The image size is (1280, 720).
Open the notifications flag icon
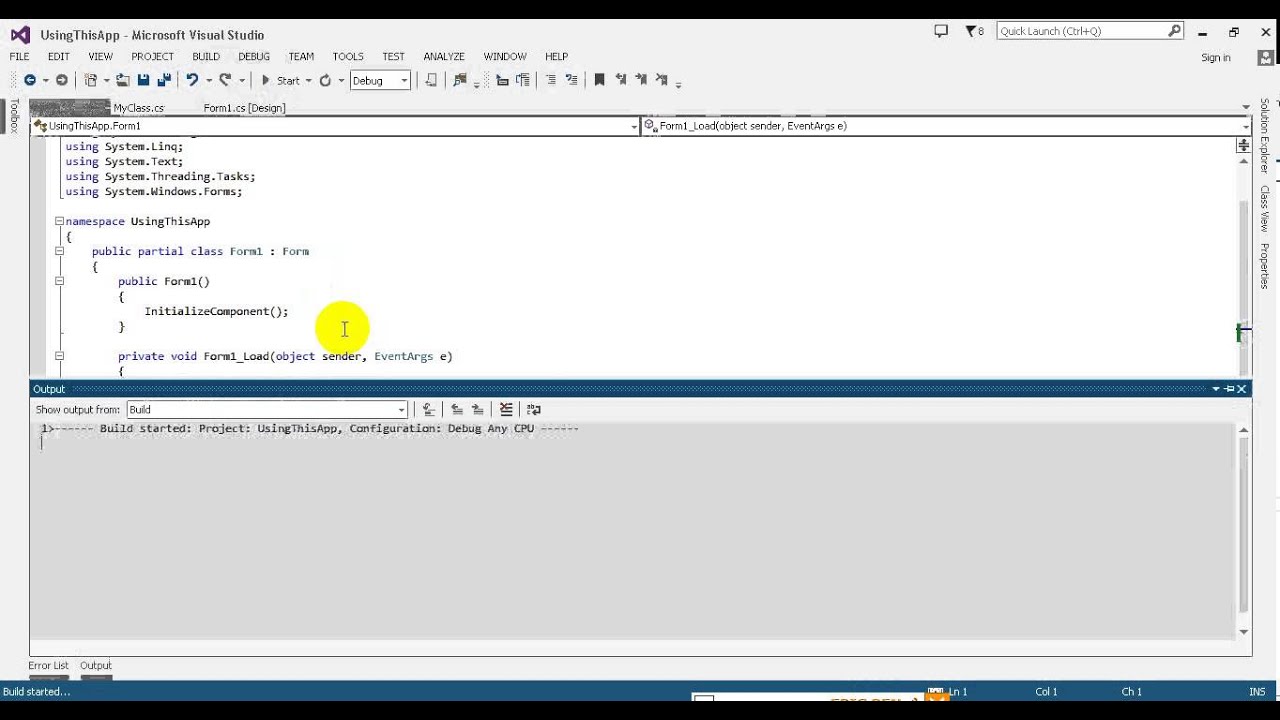[974, 31]
